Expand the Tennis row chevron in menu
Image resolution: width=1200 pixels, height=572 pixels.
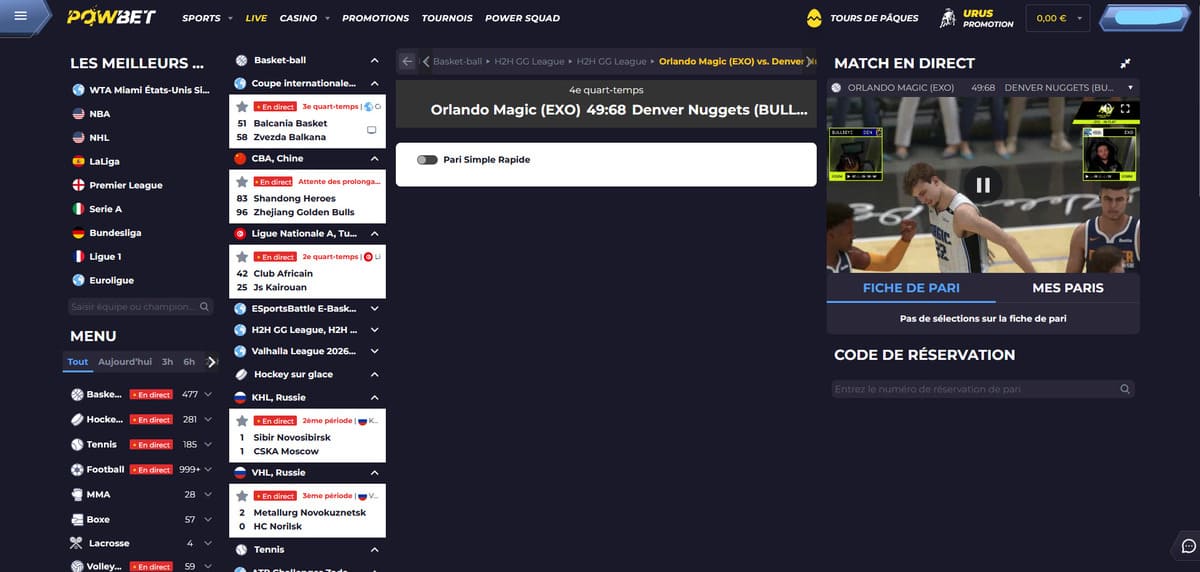[x=208, y=444]
